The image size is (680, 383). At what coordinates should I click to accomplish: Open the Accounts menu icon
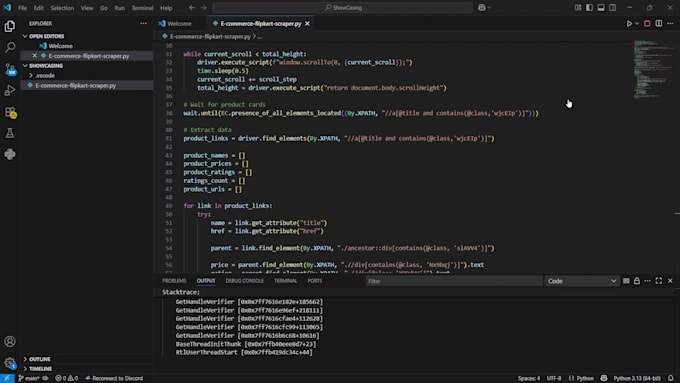[10, 341]
